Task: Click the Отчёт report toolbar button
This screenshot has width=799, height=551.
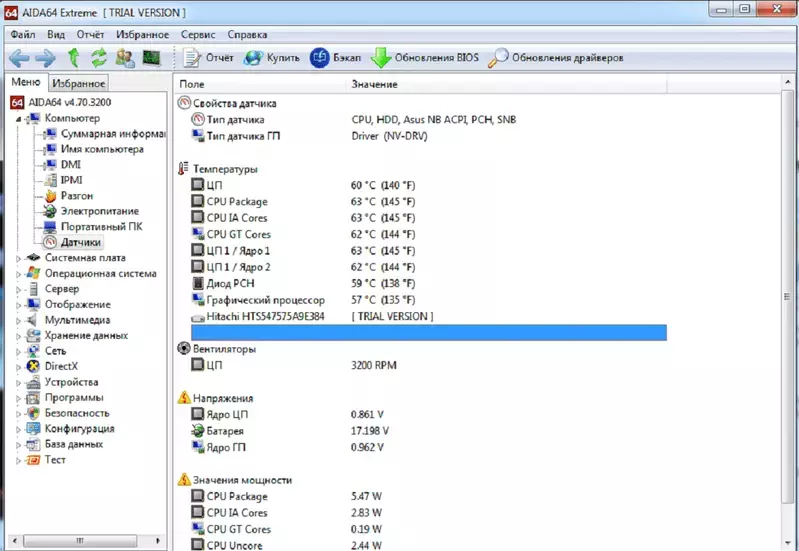Action: 208,58
